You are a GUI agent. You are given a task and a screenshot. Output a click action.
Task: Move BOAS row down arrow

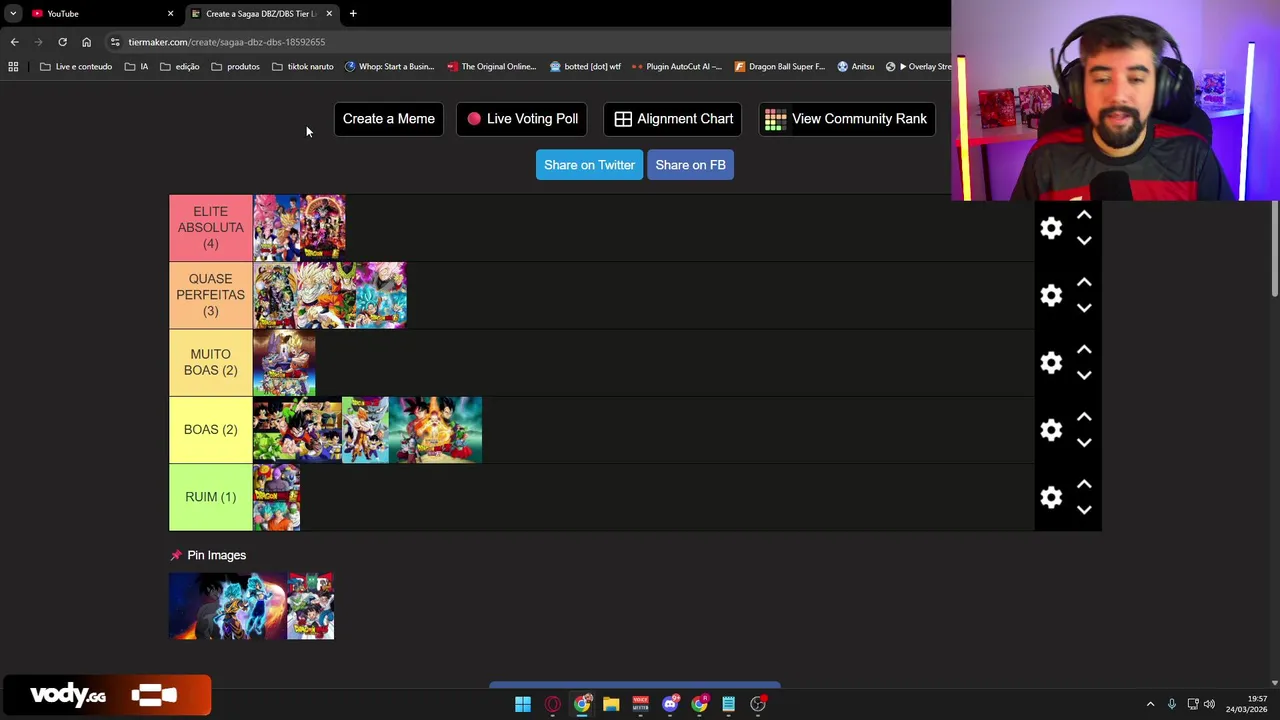[x=1084, y=443]
